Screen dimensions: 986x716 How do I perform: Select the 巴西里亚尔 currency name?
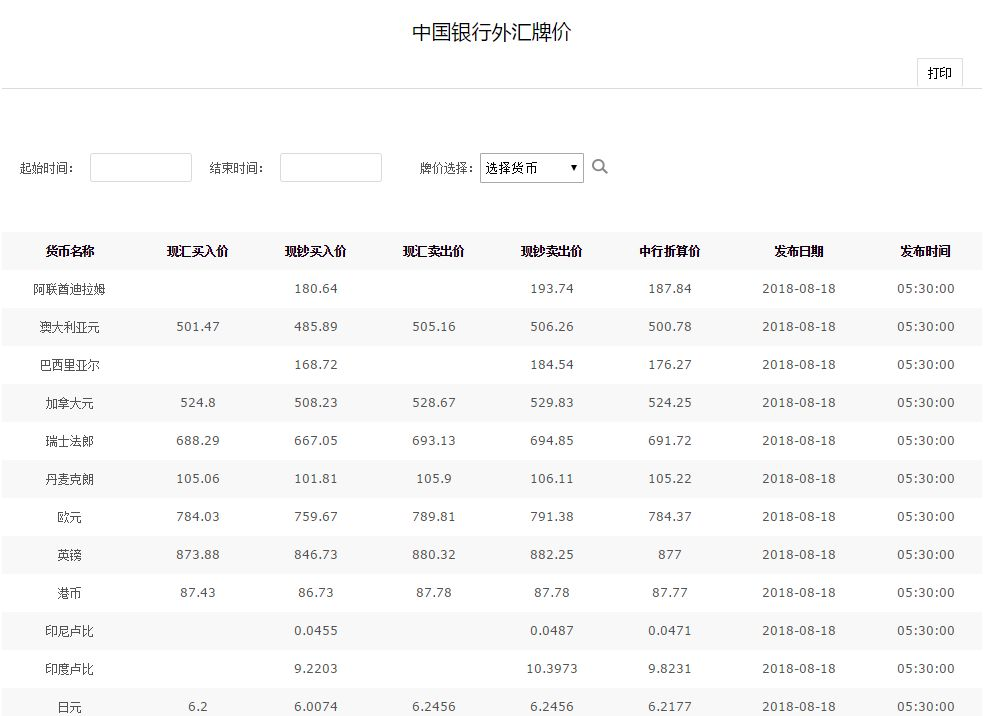(70, 365)
